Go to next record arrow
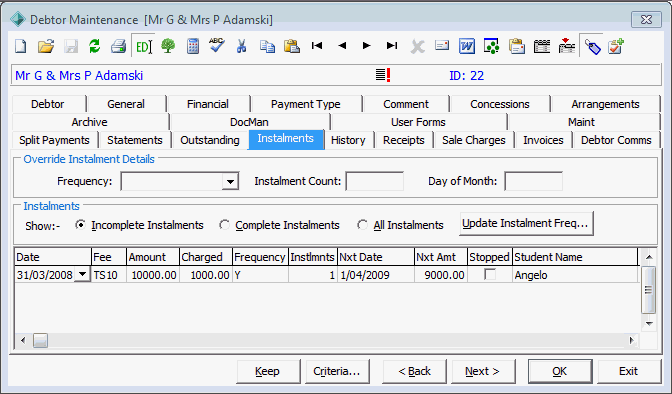The width and height of the screenshot is (672, 394). coord(366,45)
